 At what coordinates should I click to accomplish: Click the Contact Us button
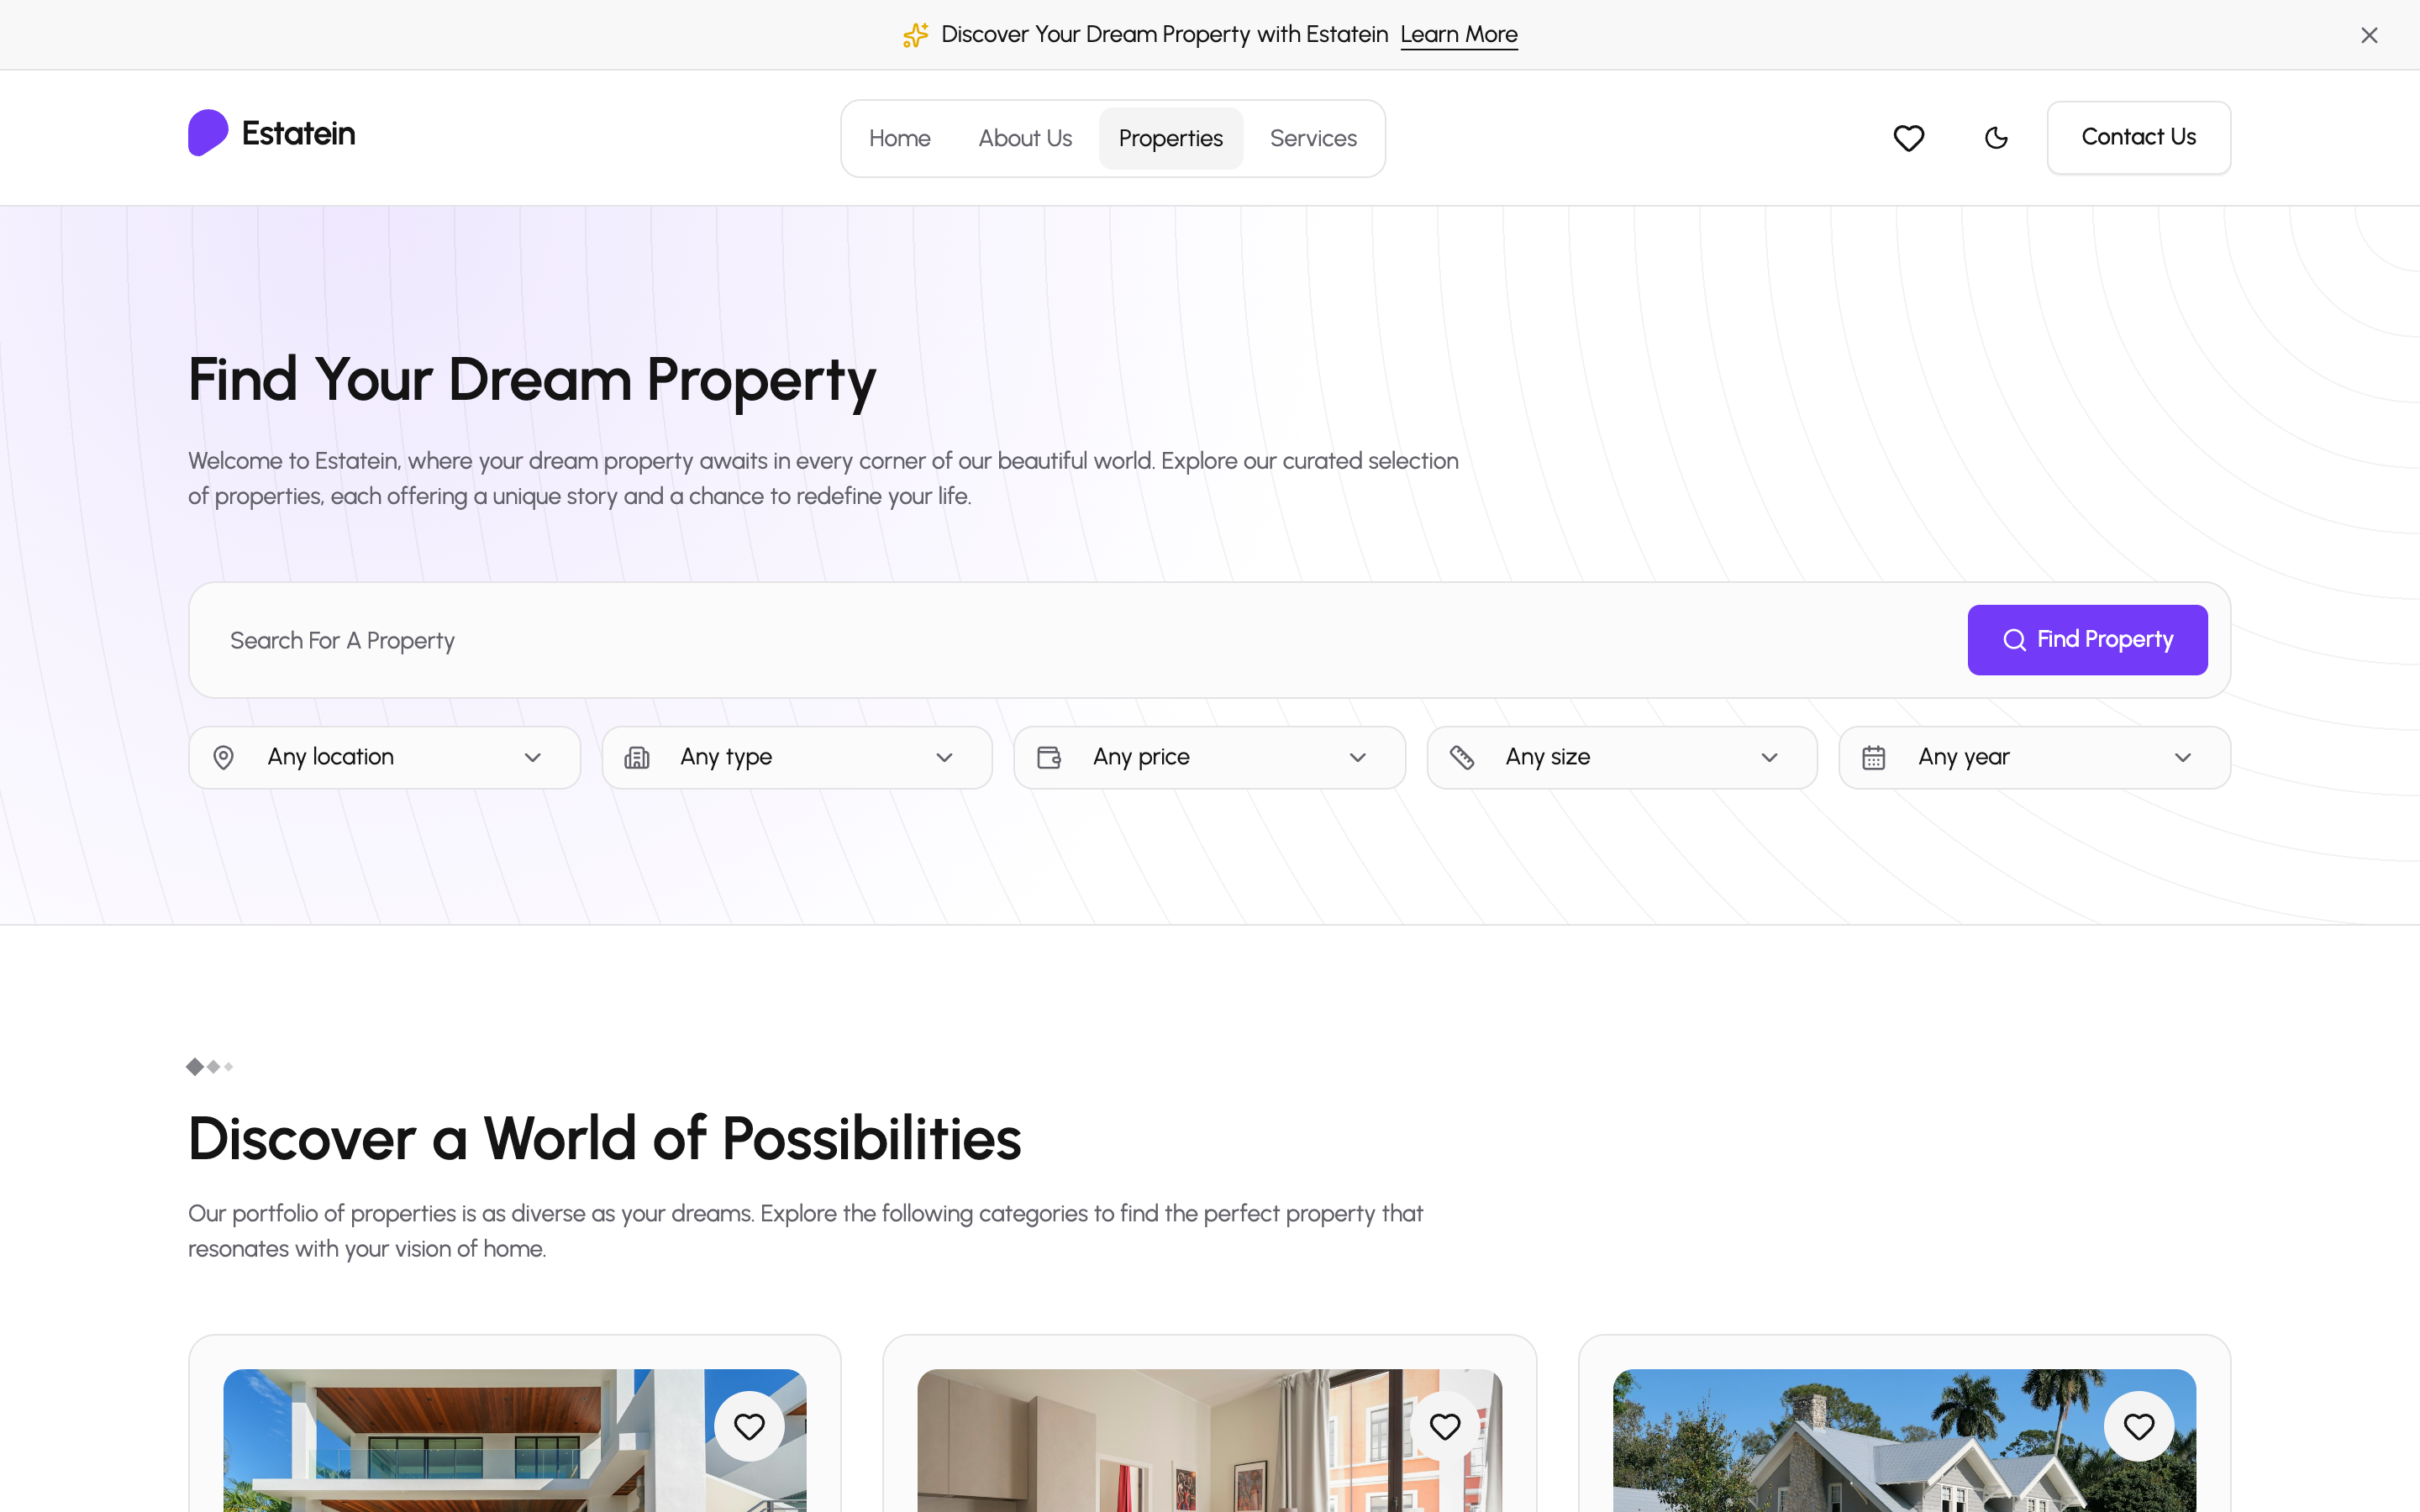coord(2139,137)
